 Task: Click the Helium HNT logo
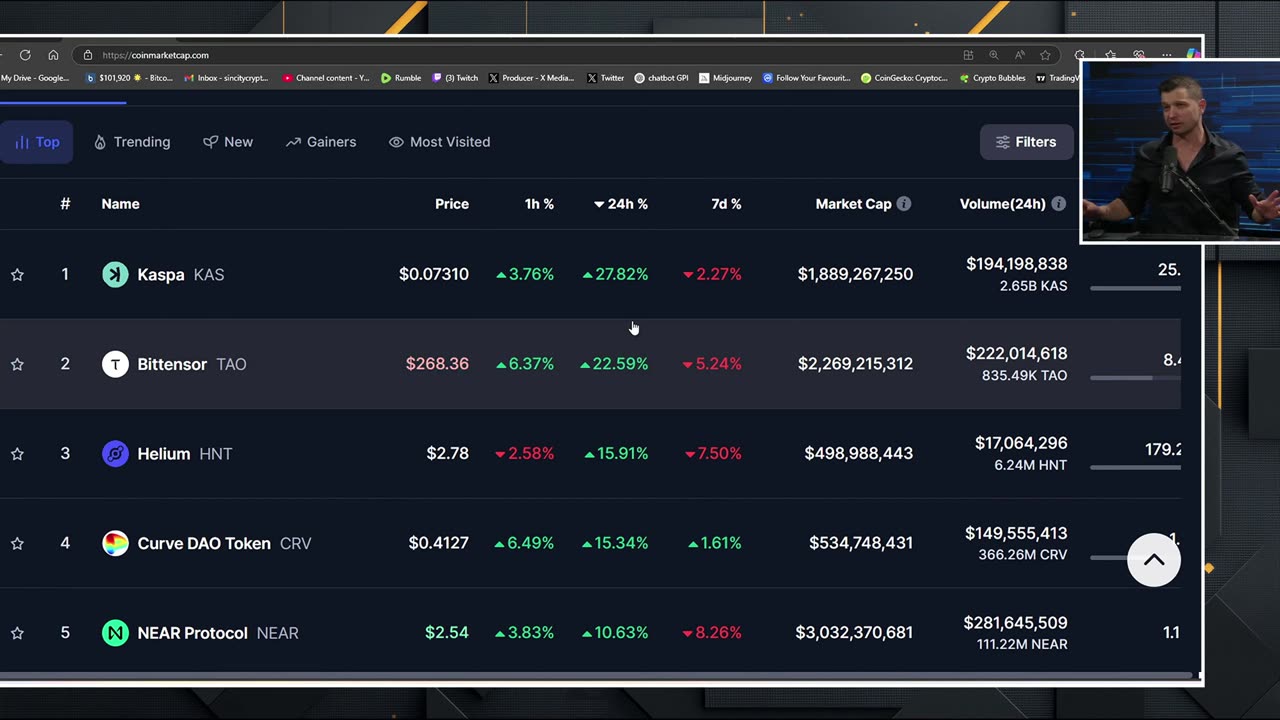point(115,454)
